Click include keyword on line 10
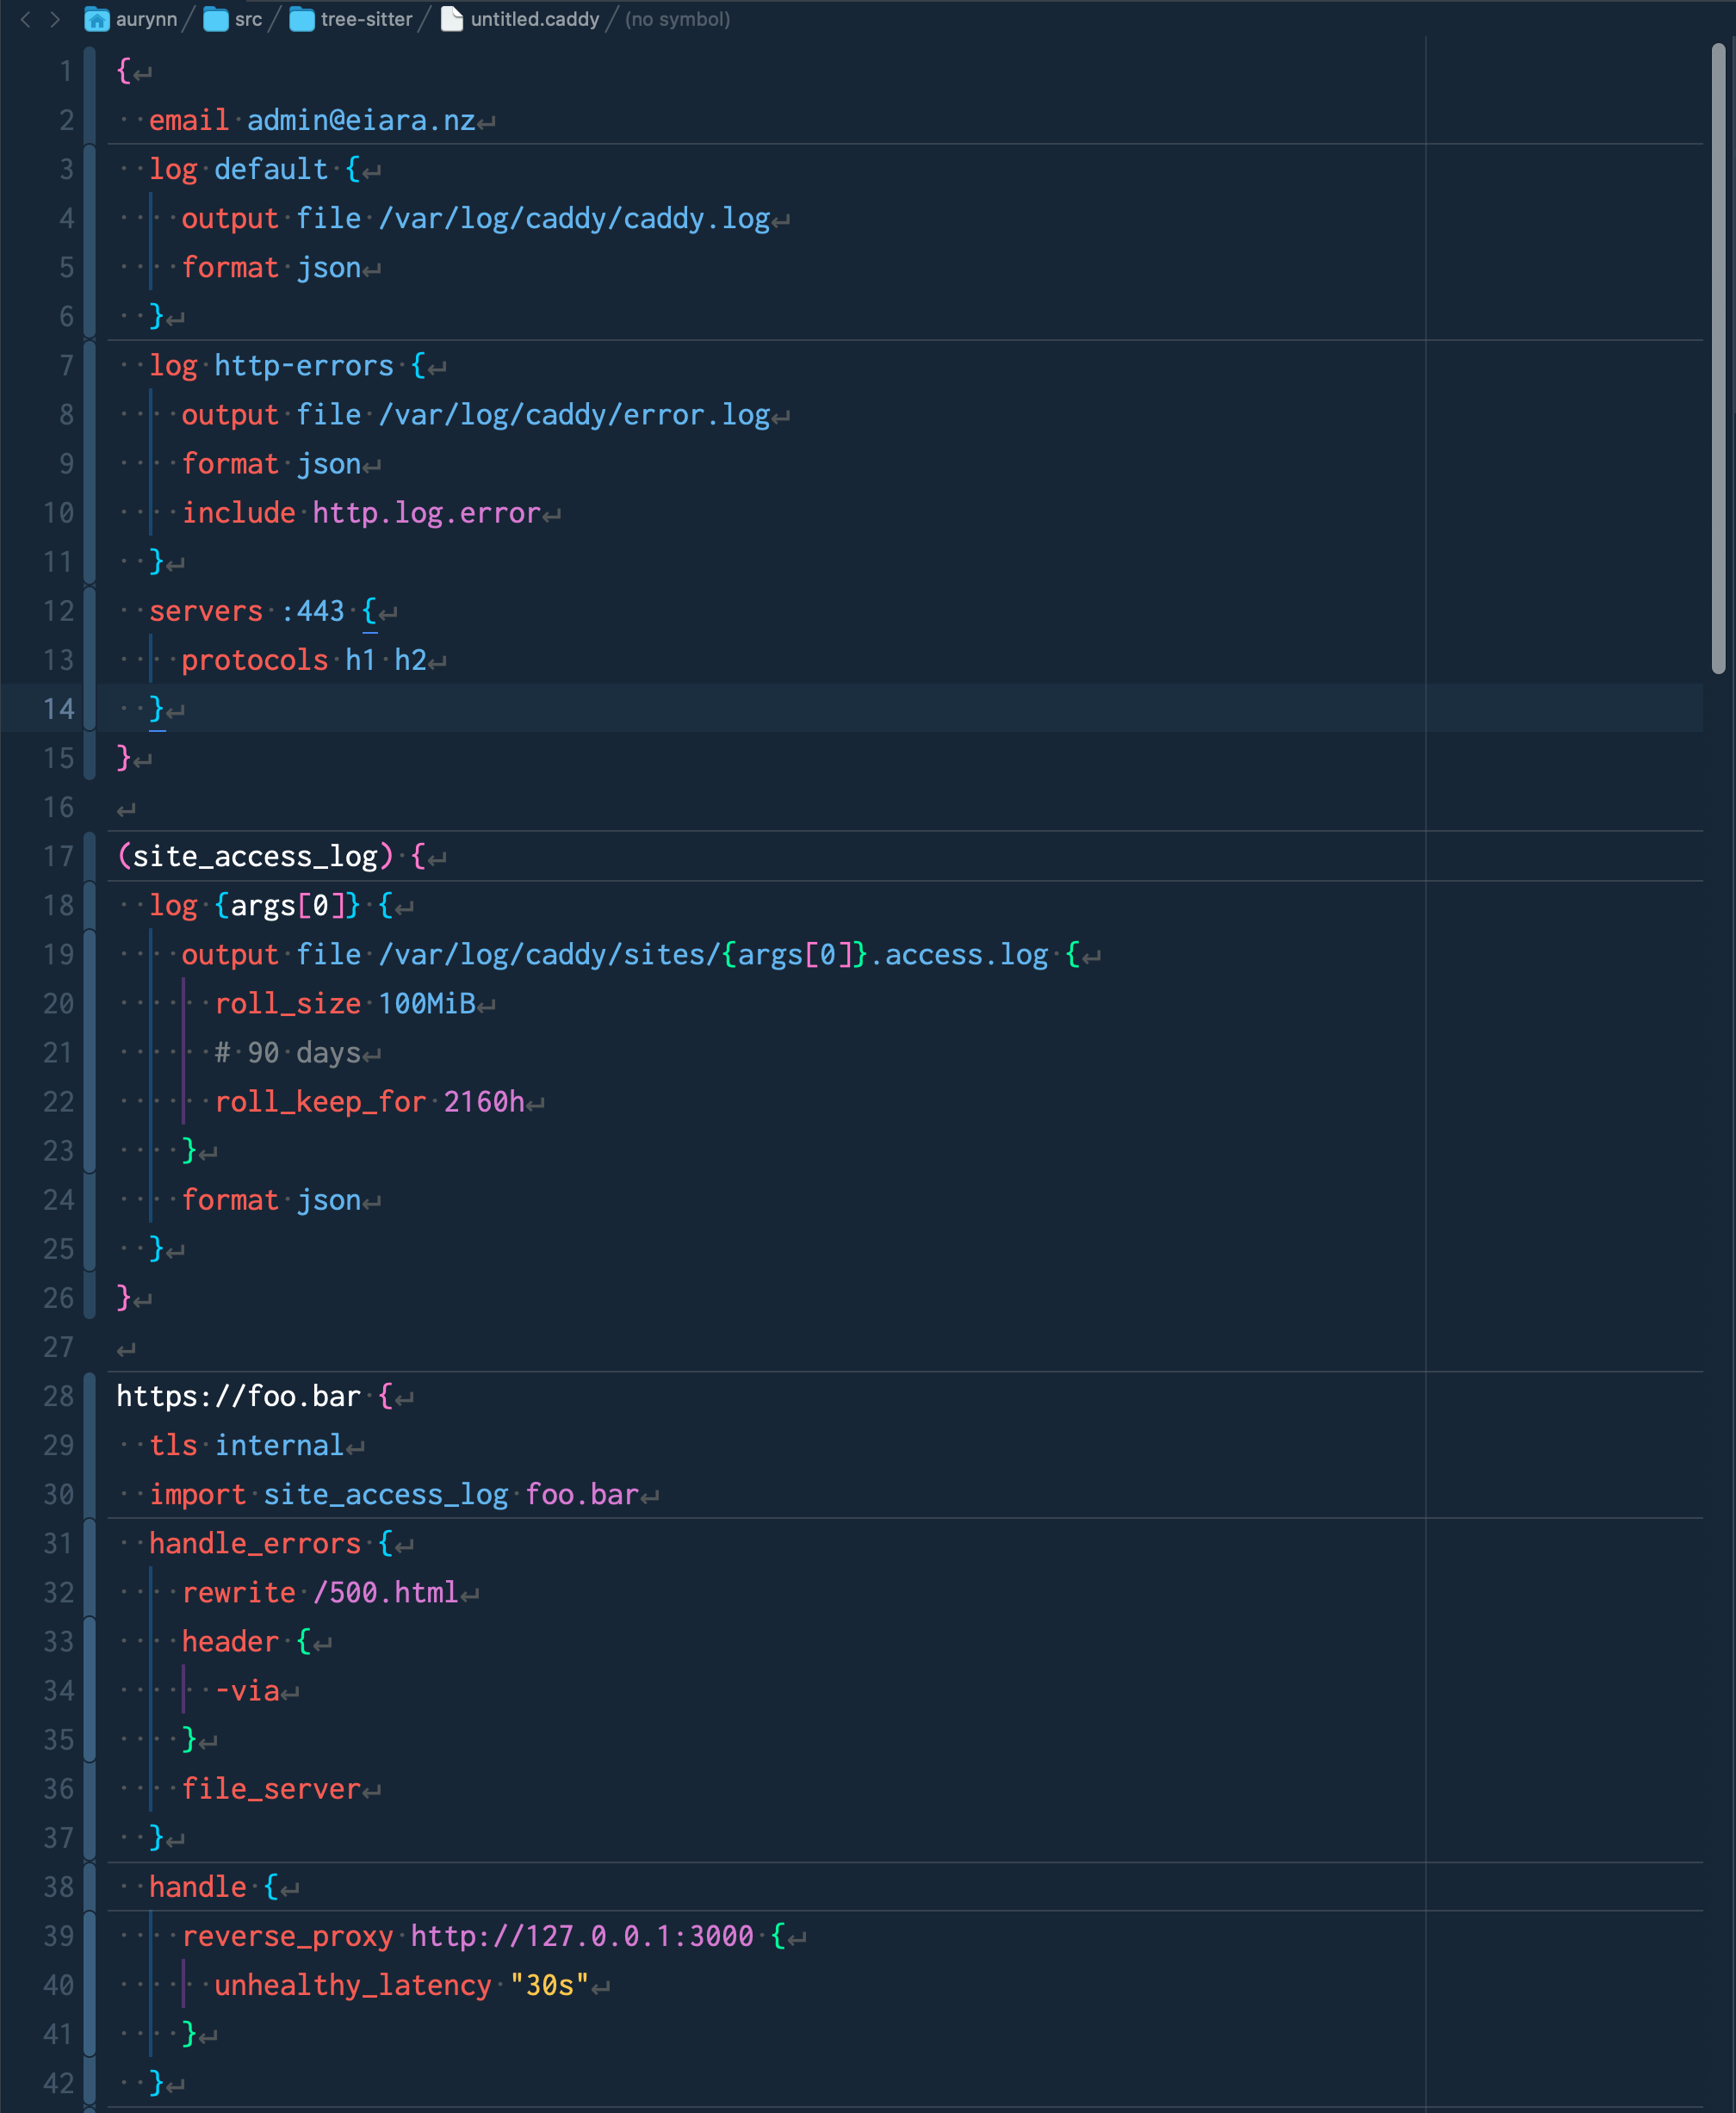 point(238,512)
